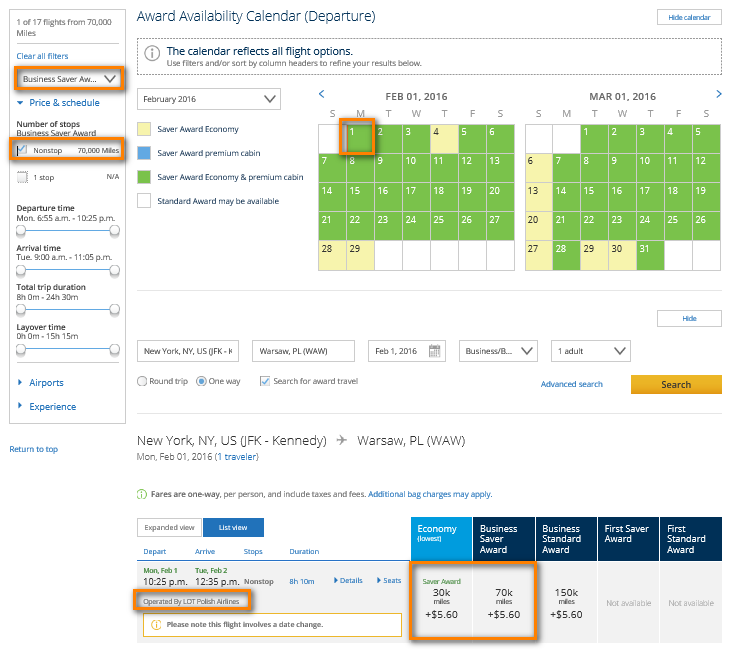This screenshot has width=750, height=650.
Task: Open the Business Saver Award dropdown
Action: [68, 78]
